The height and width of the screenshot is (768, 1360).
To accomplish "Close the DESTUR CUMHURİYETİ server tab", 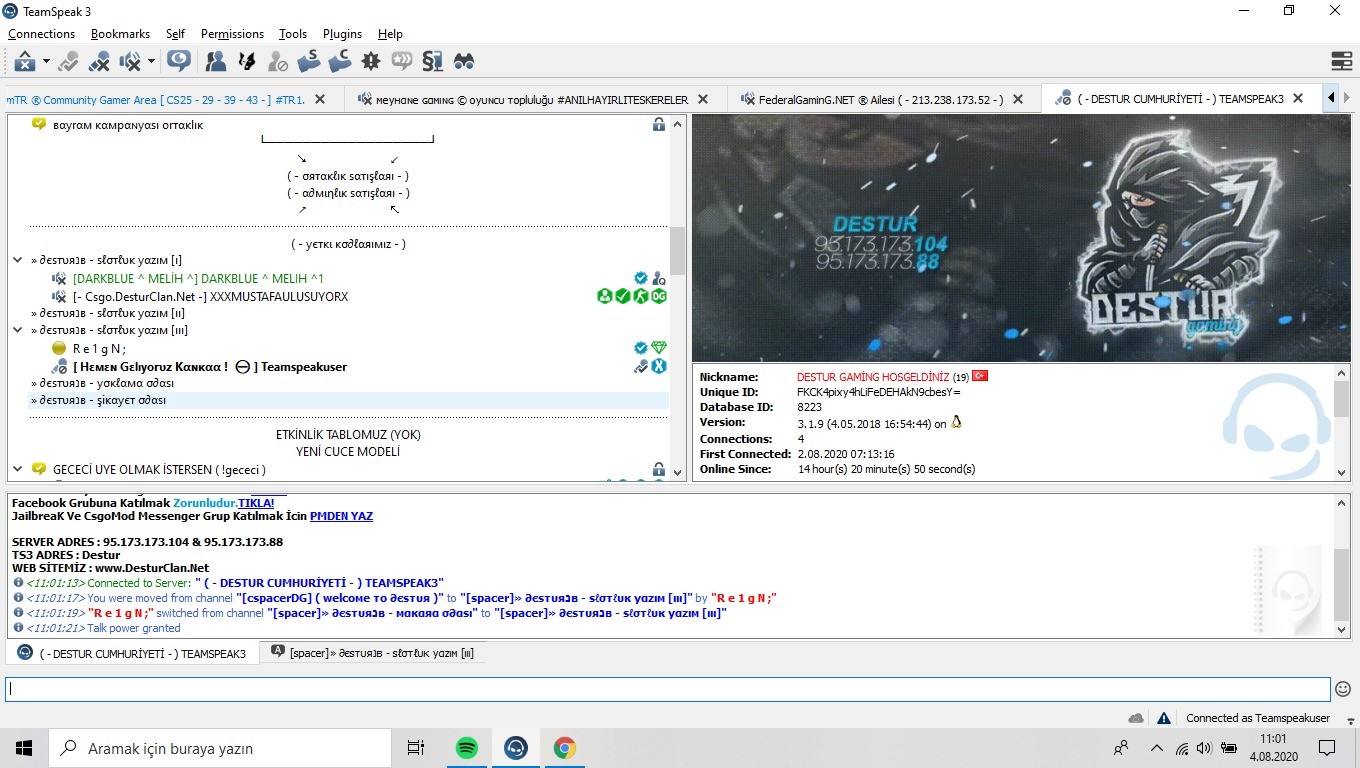I will pyautogui.click(x=1298, y=99).
